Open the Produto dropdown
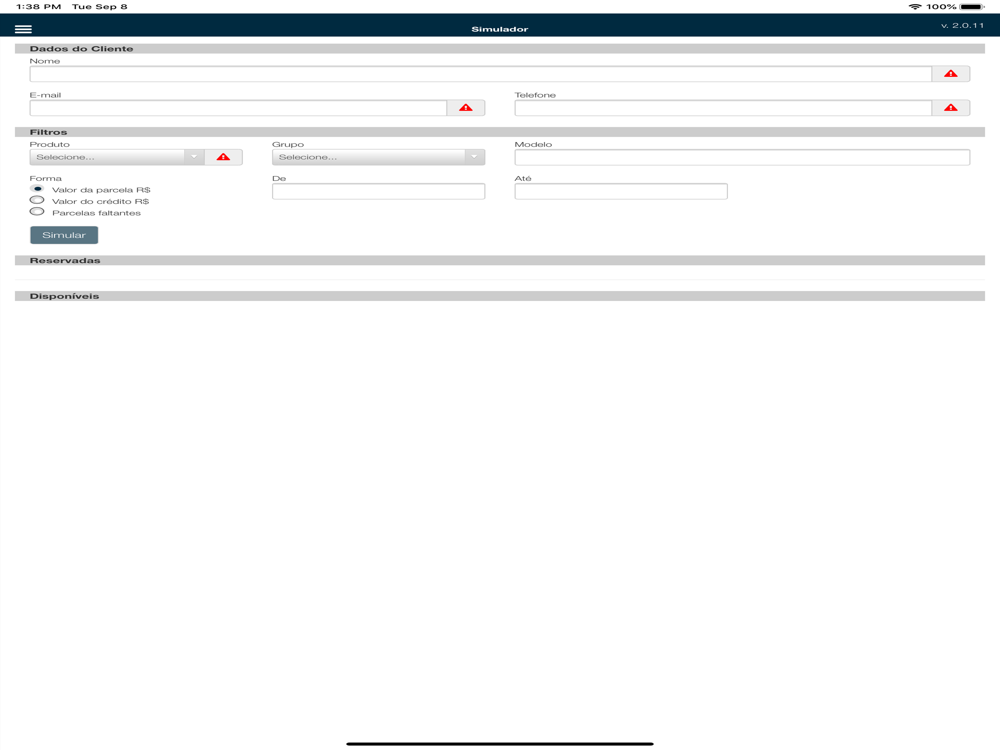 click(x=117, y=157)
